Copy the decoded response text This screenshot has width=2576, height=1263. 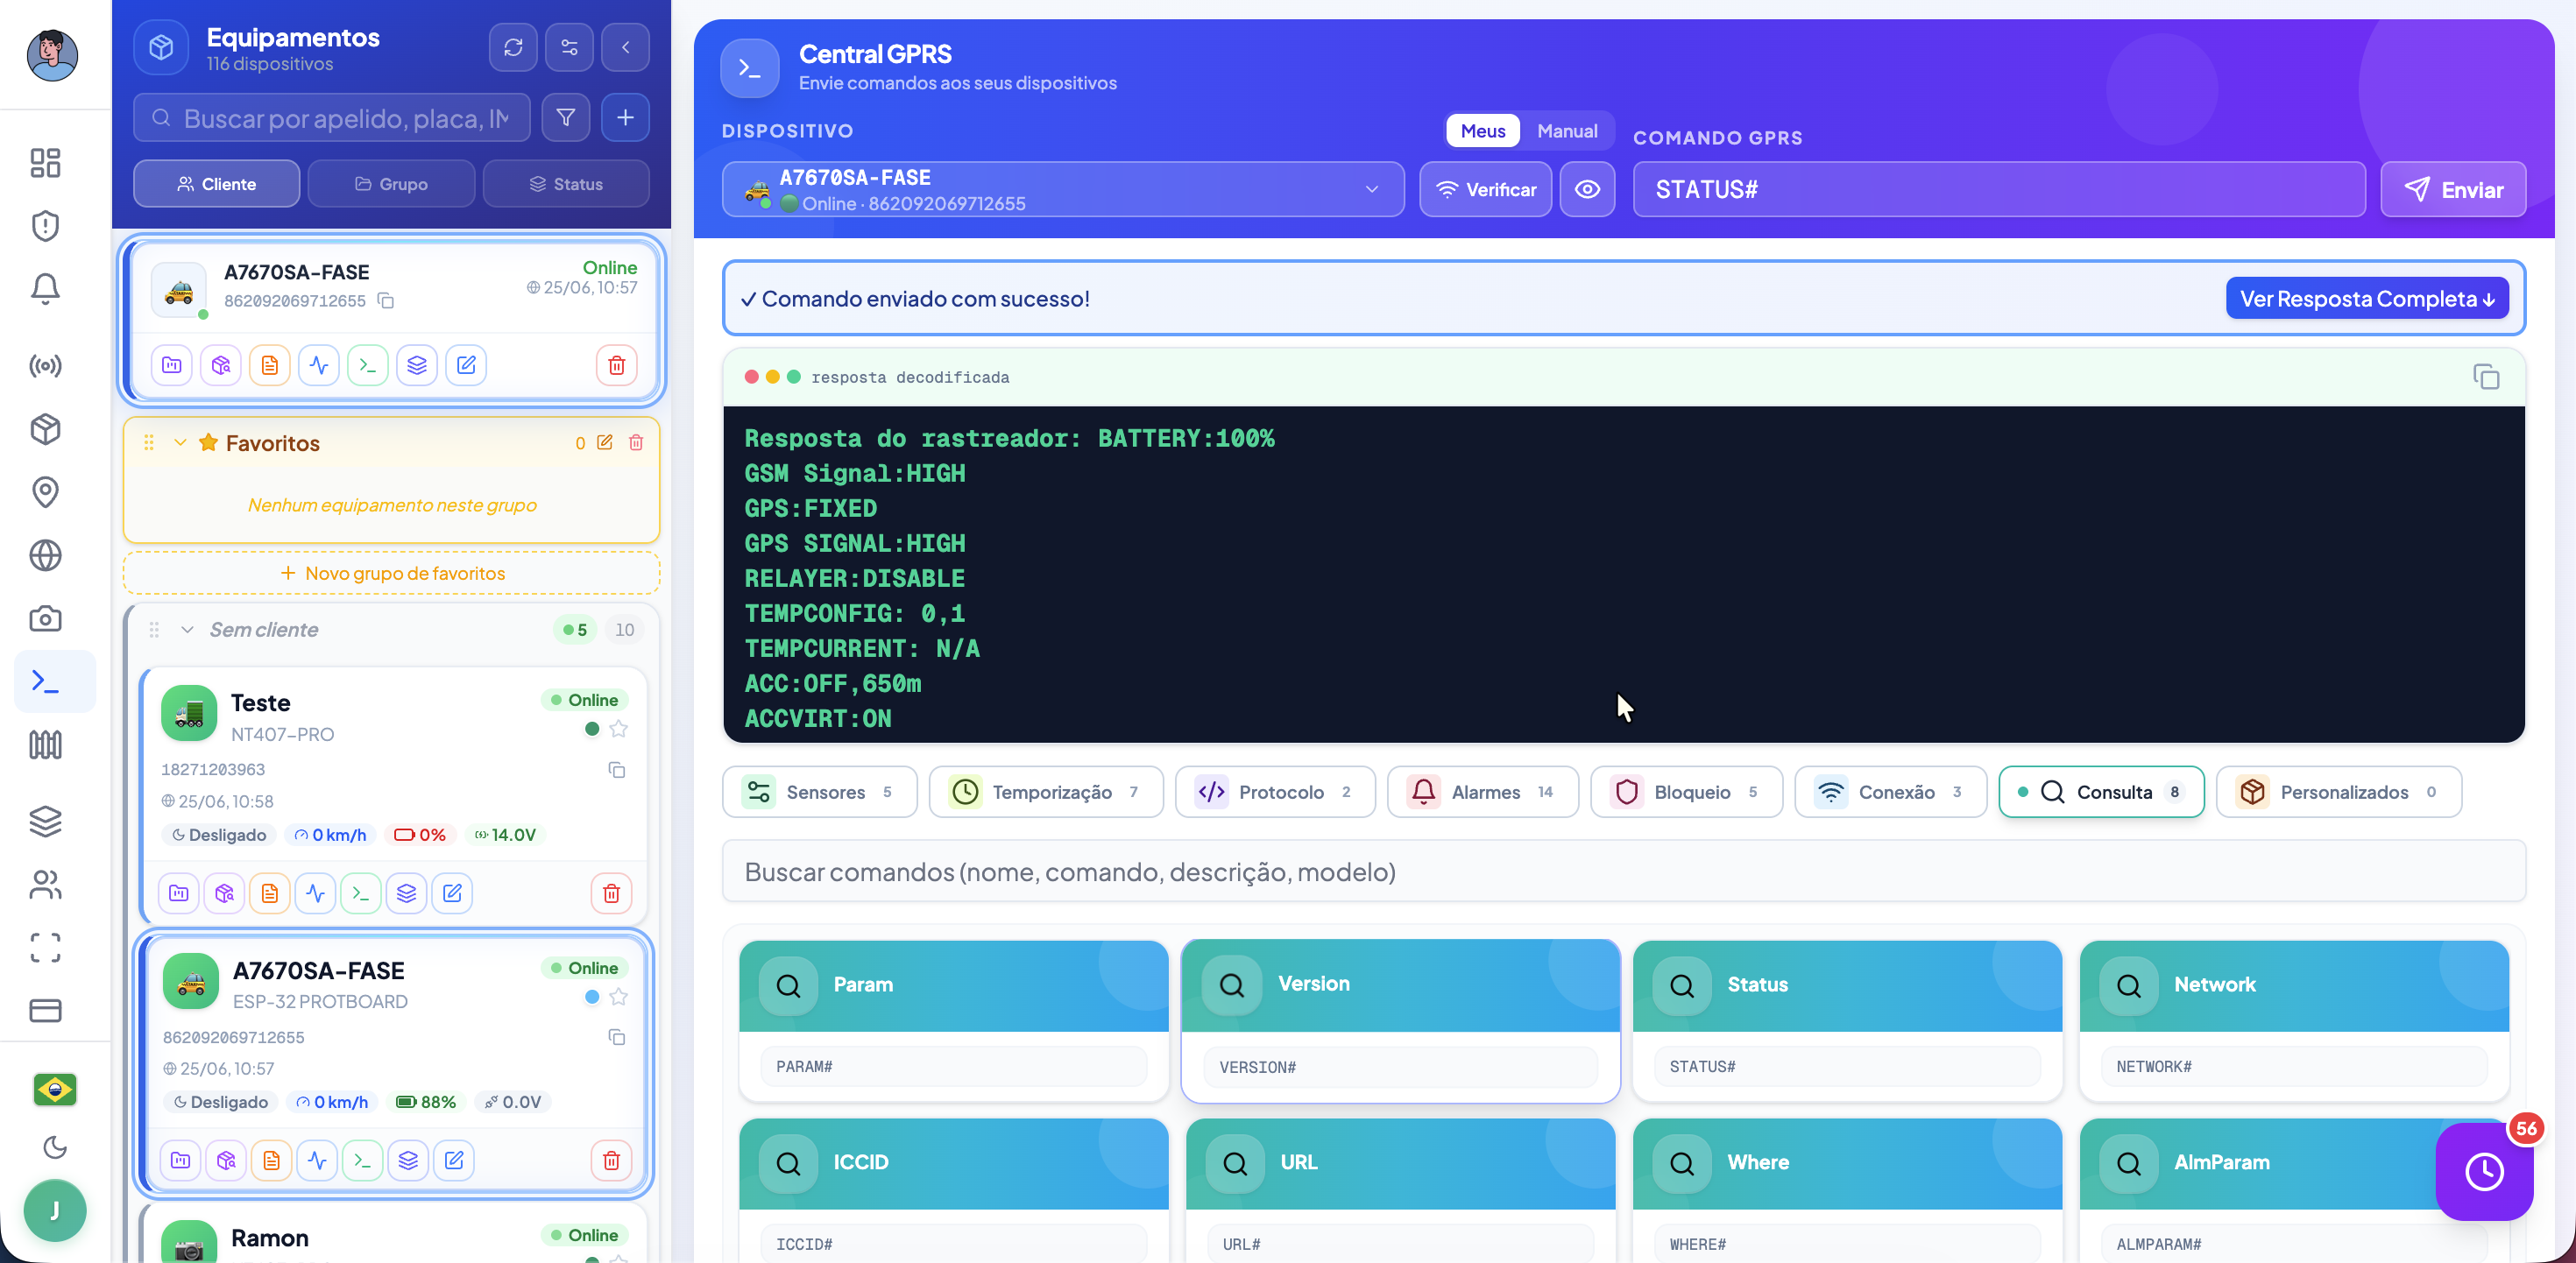pyautogui.click(x=2486, y=377)
